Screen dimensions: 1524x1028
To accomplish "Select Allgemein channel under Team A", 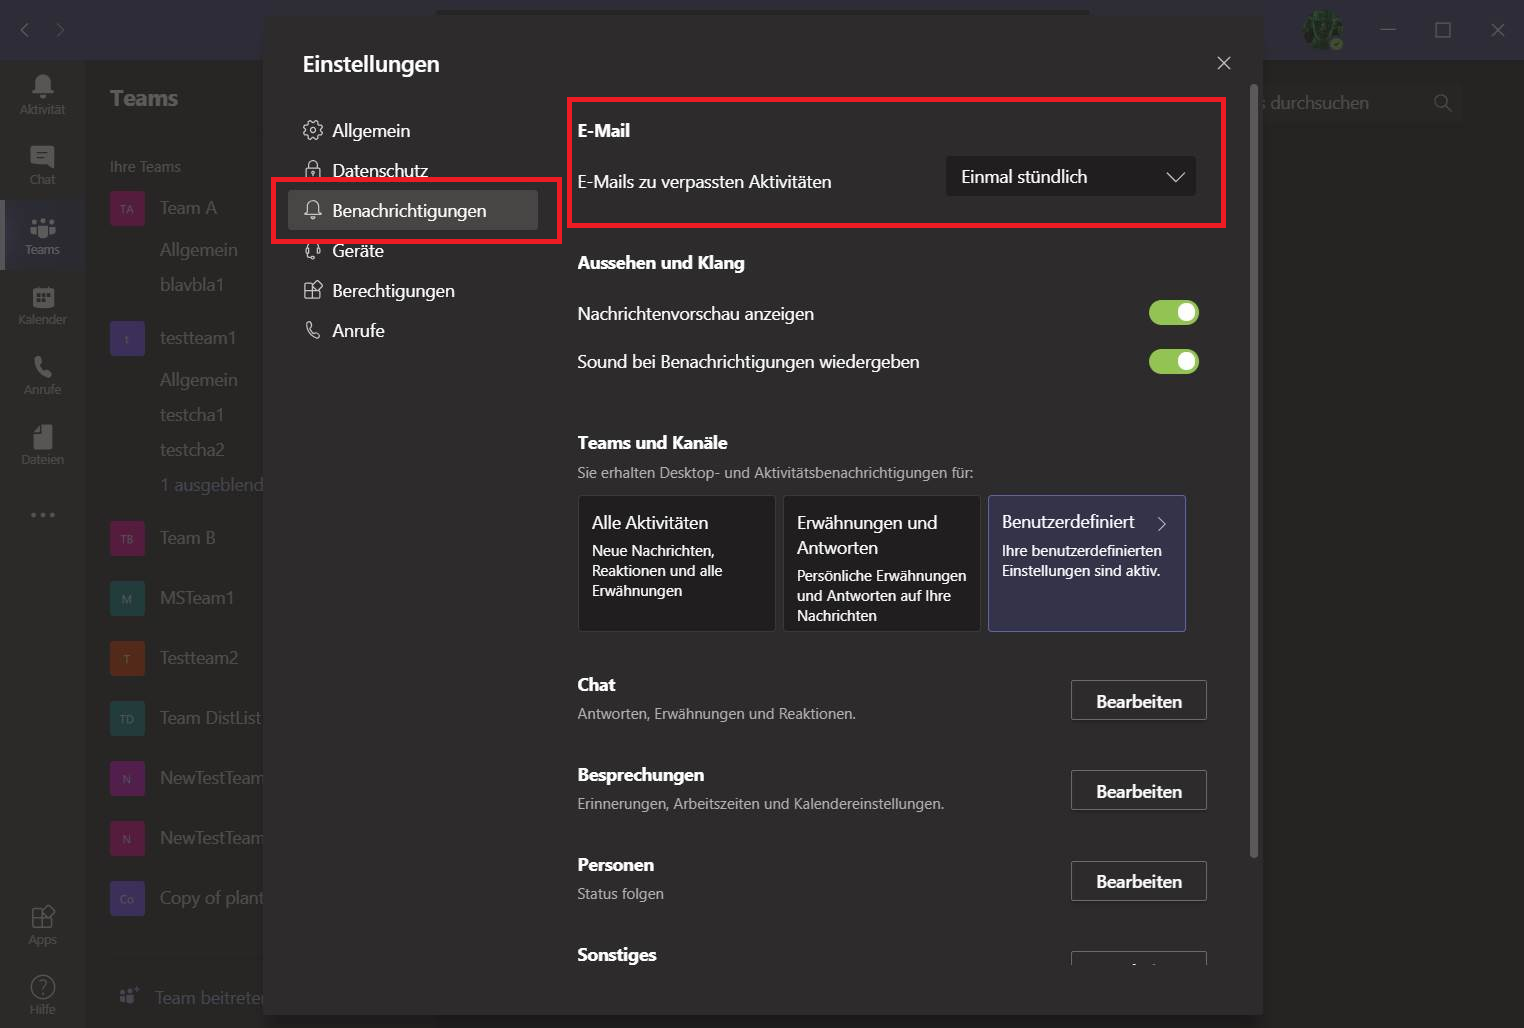I will pyautogui.click(x=198, y=250).
